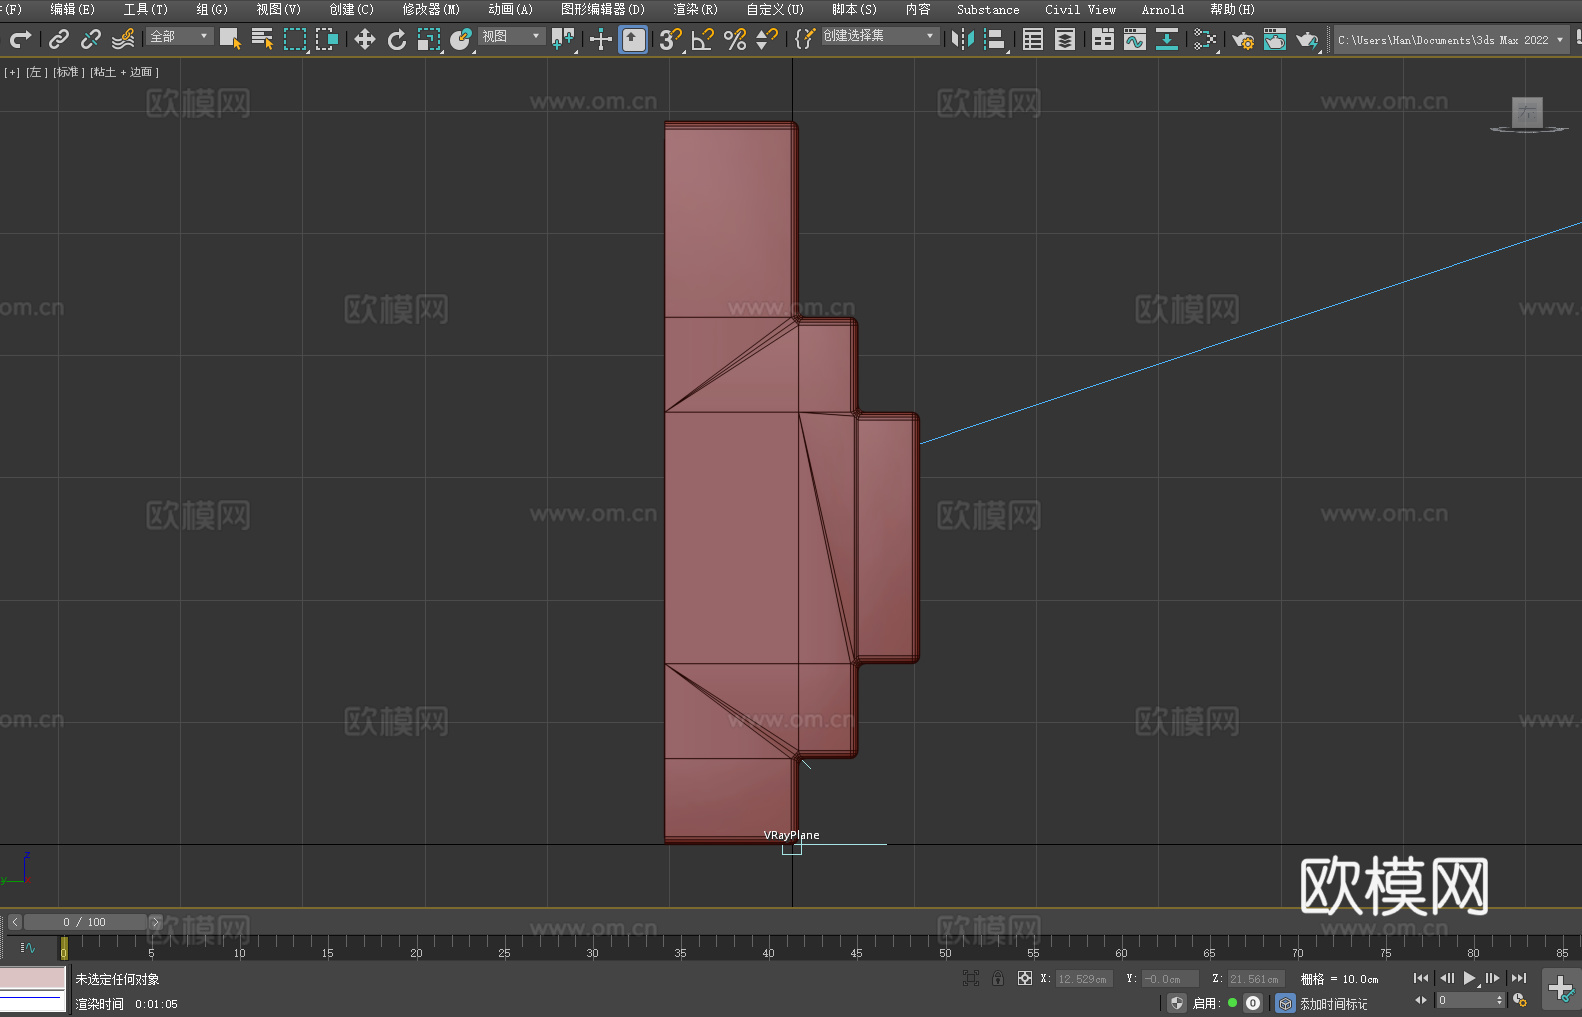Screen dimensions: 1582x1017
Task: Toggle Layer Explorer
Action: [1065, 39]
